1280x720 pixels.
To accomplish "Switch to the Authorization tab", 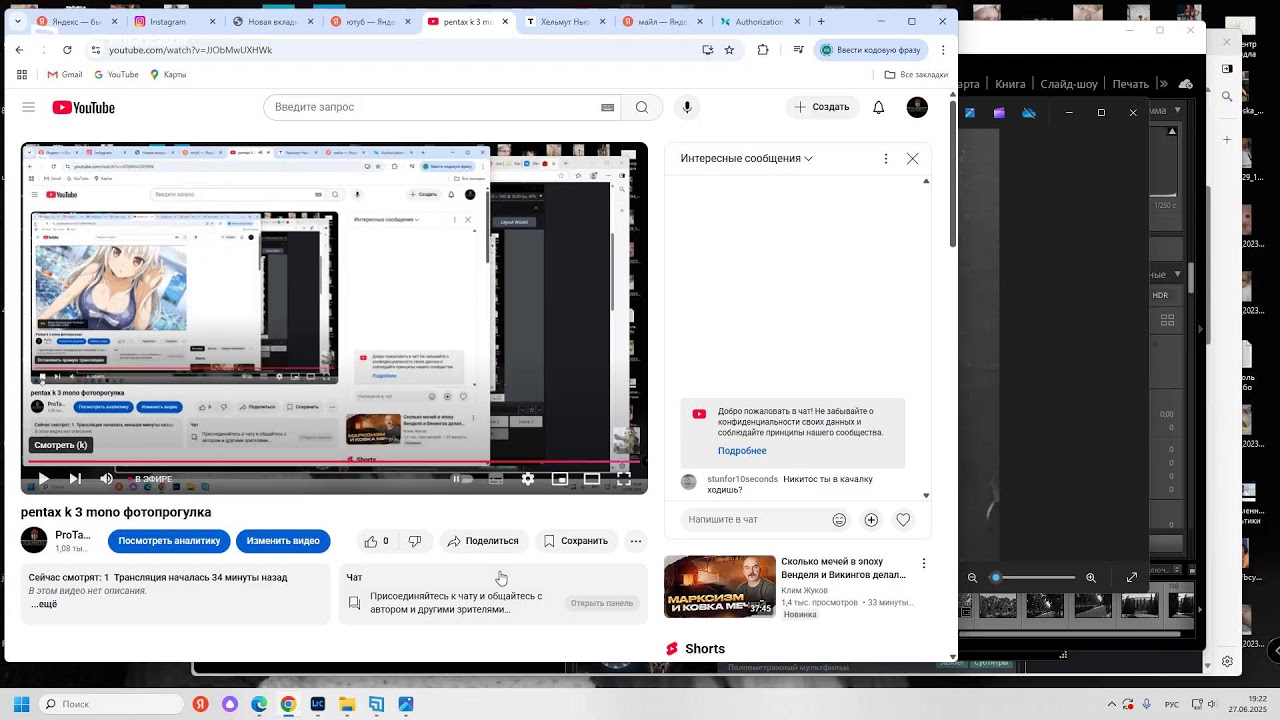I will click(759, 21).
